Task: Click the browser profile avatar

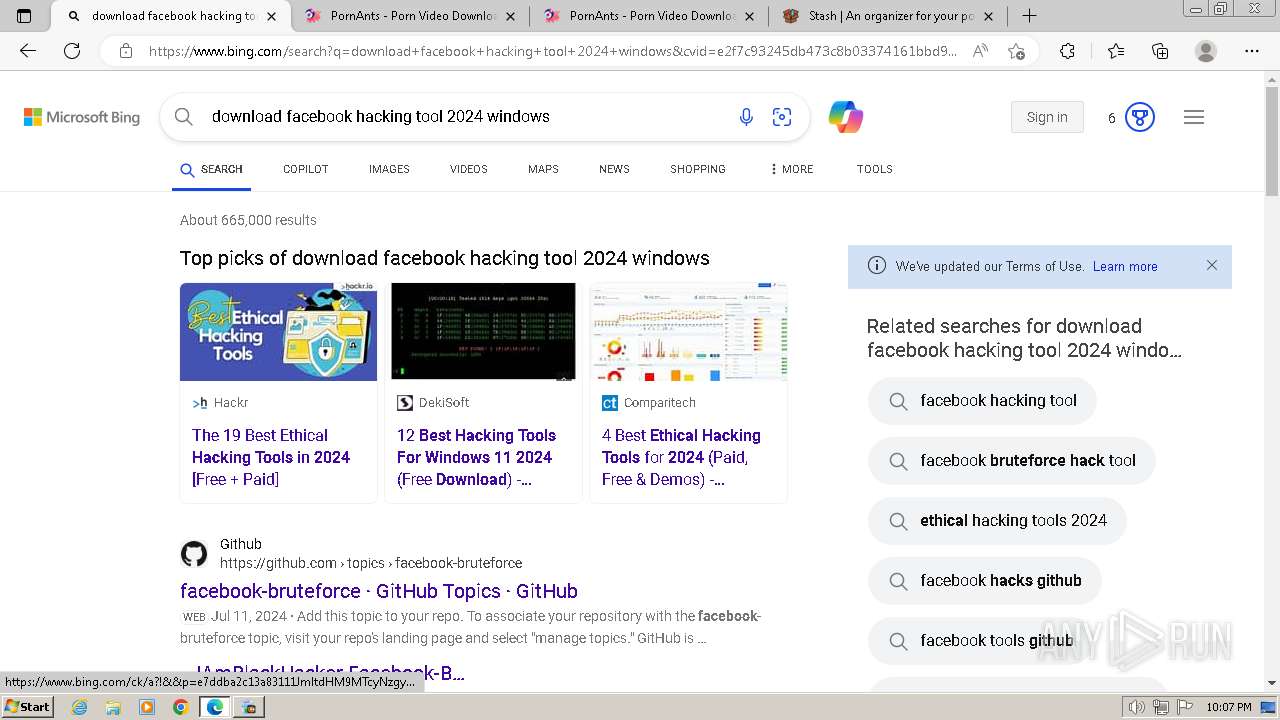Action: click(x=1206, y=51)
